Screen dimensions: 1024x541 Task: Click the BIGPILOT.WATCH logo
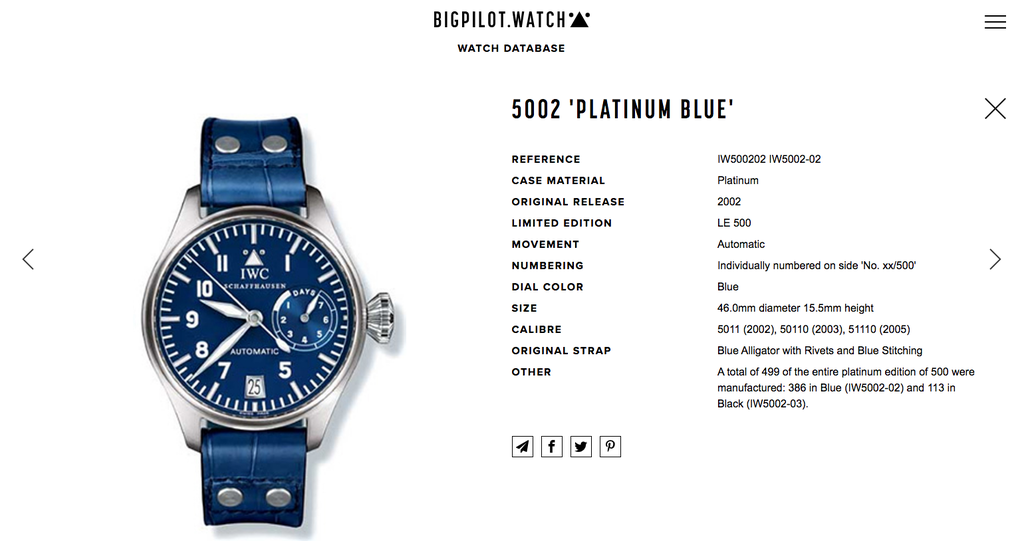(x=511, y=20)
